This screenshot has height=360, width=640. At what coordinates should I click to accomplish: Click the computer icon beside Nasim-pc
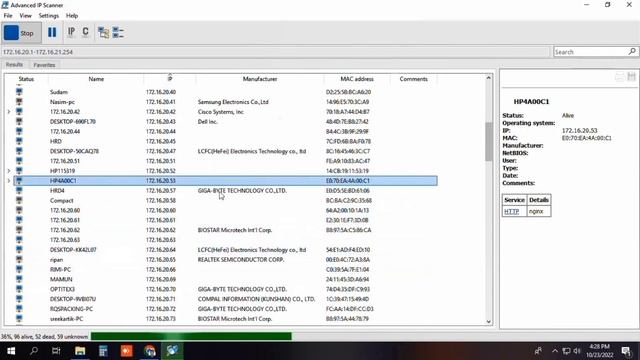[19, 101]
